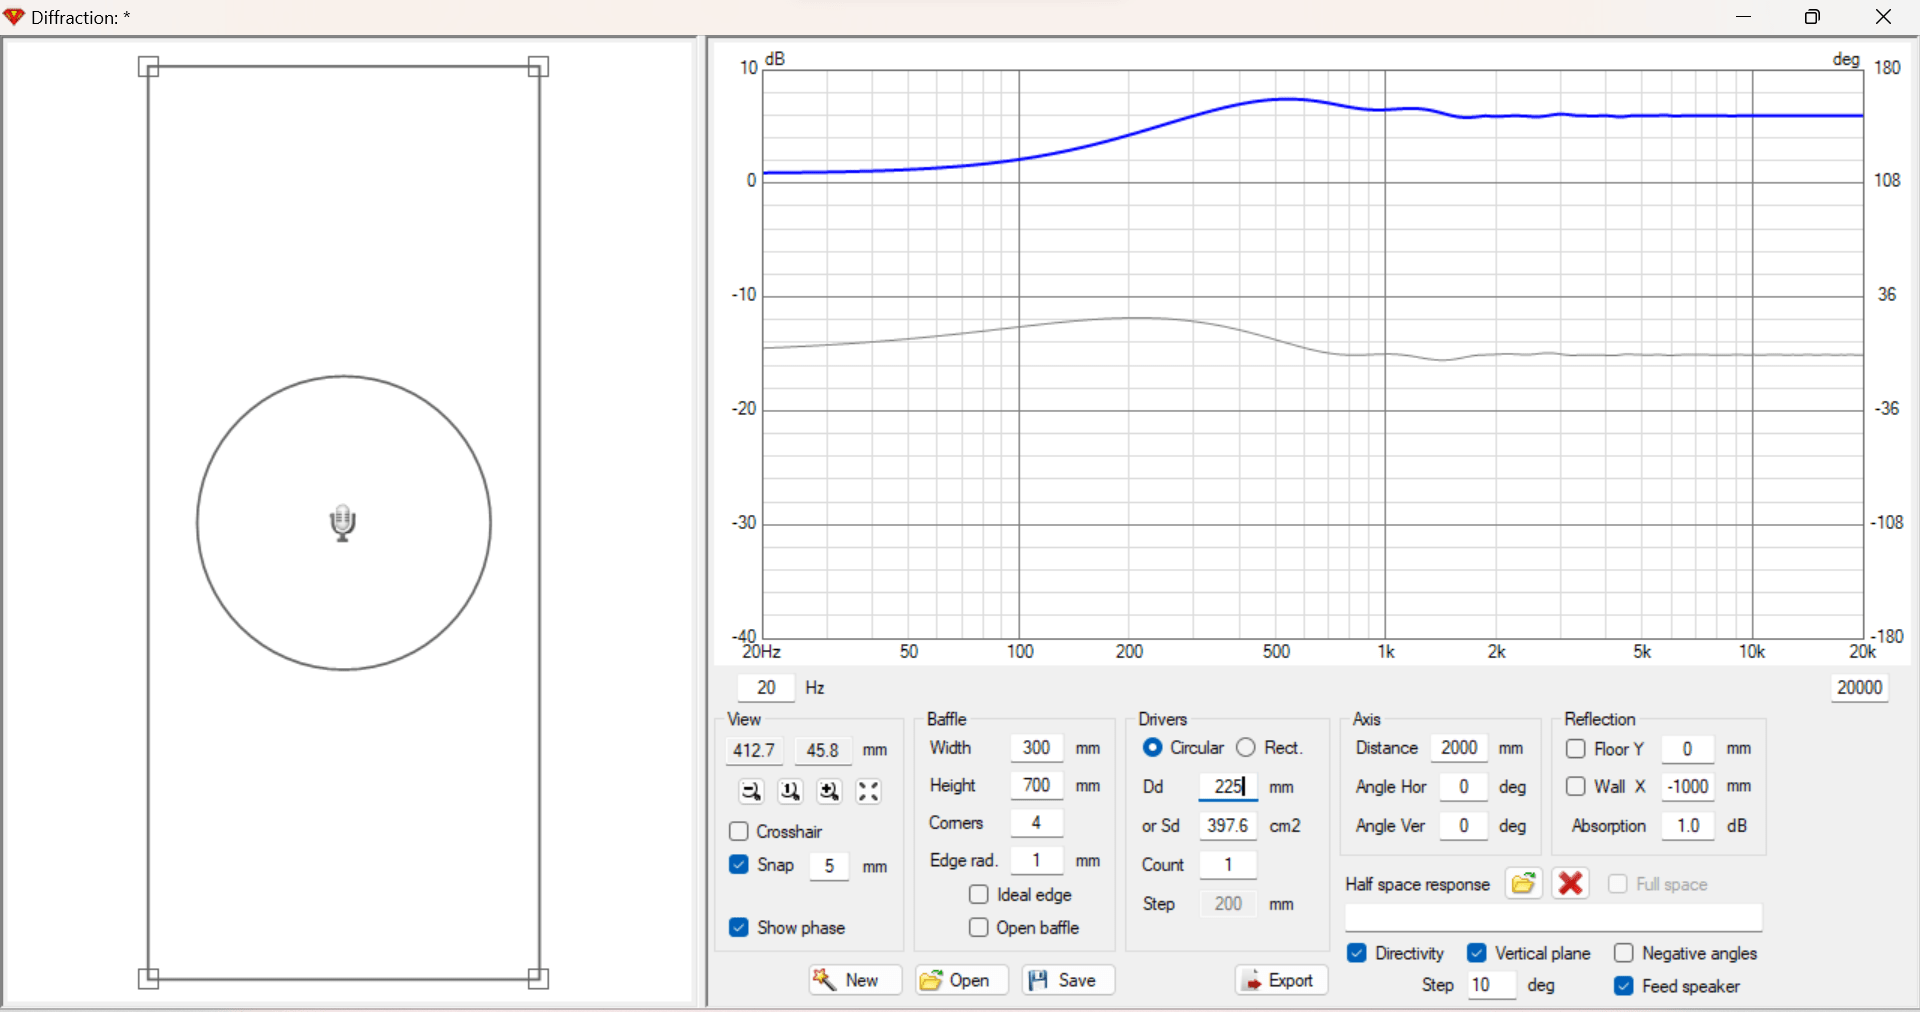
Task: Click the View X coordinate 412.7 field
Action: 754,750
